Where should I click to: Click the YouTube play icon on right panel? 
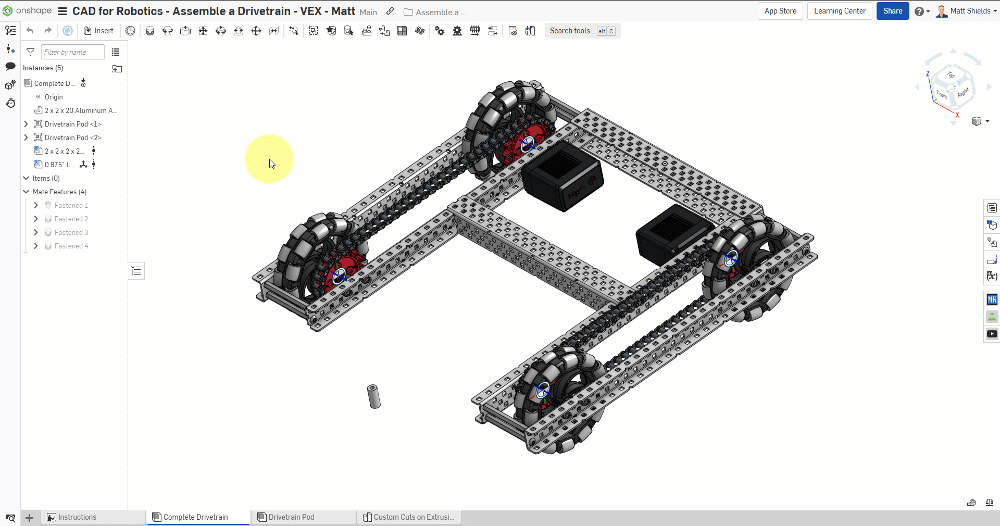click(x=992, y=333)
